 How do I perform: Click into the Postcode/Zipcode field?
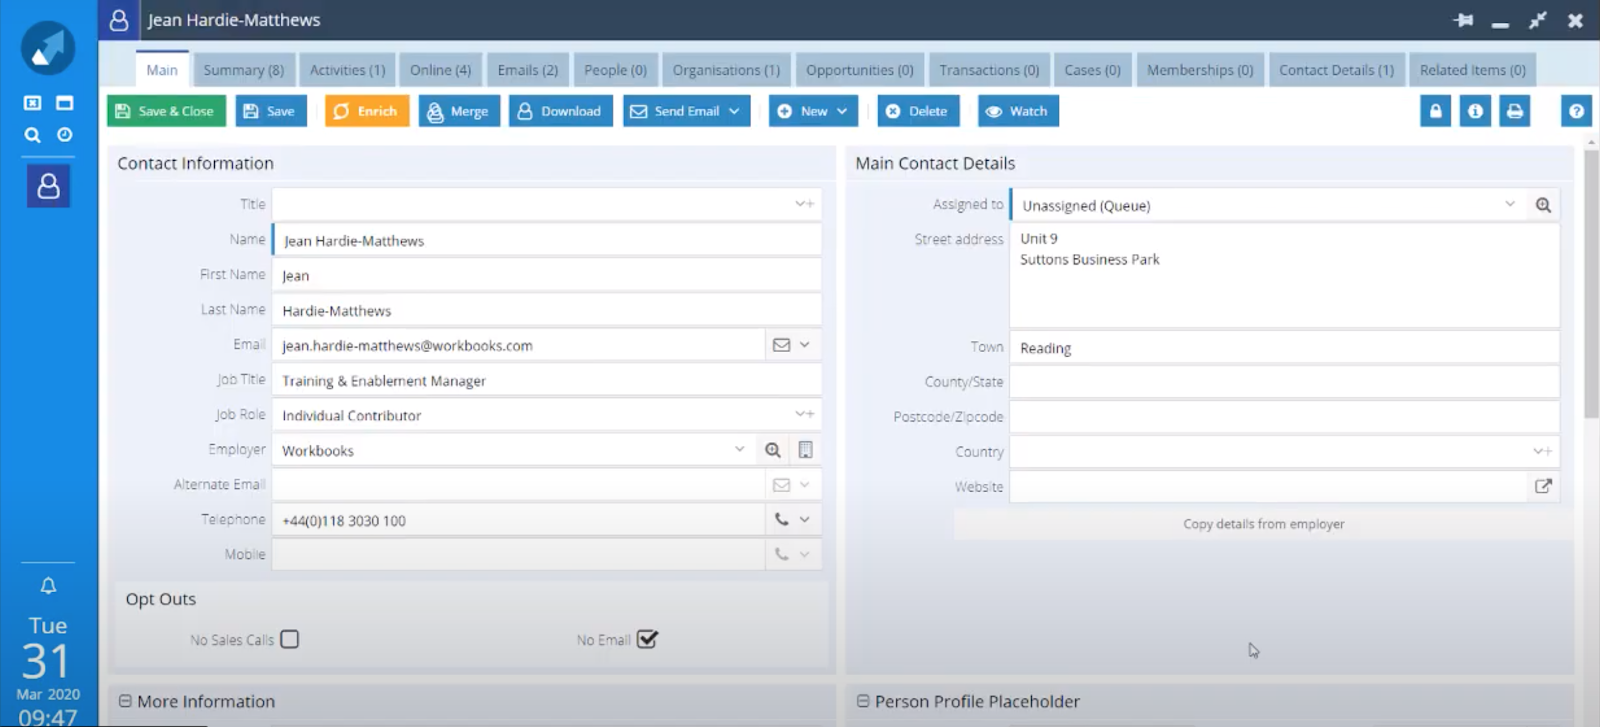tap(1283, 417)
